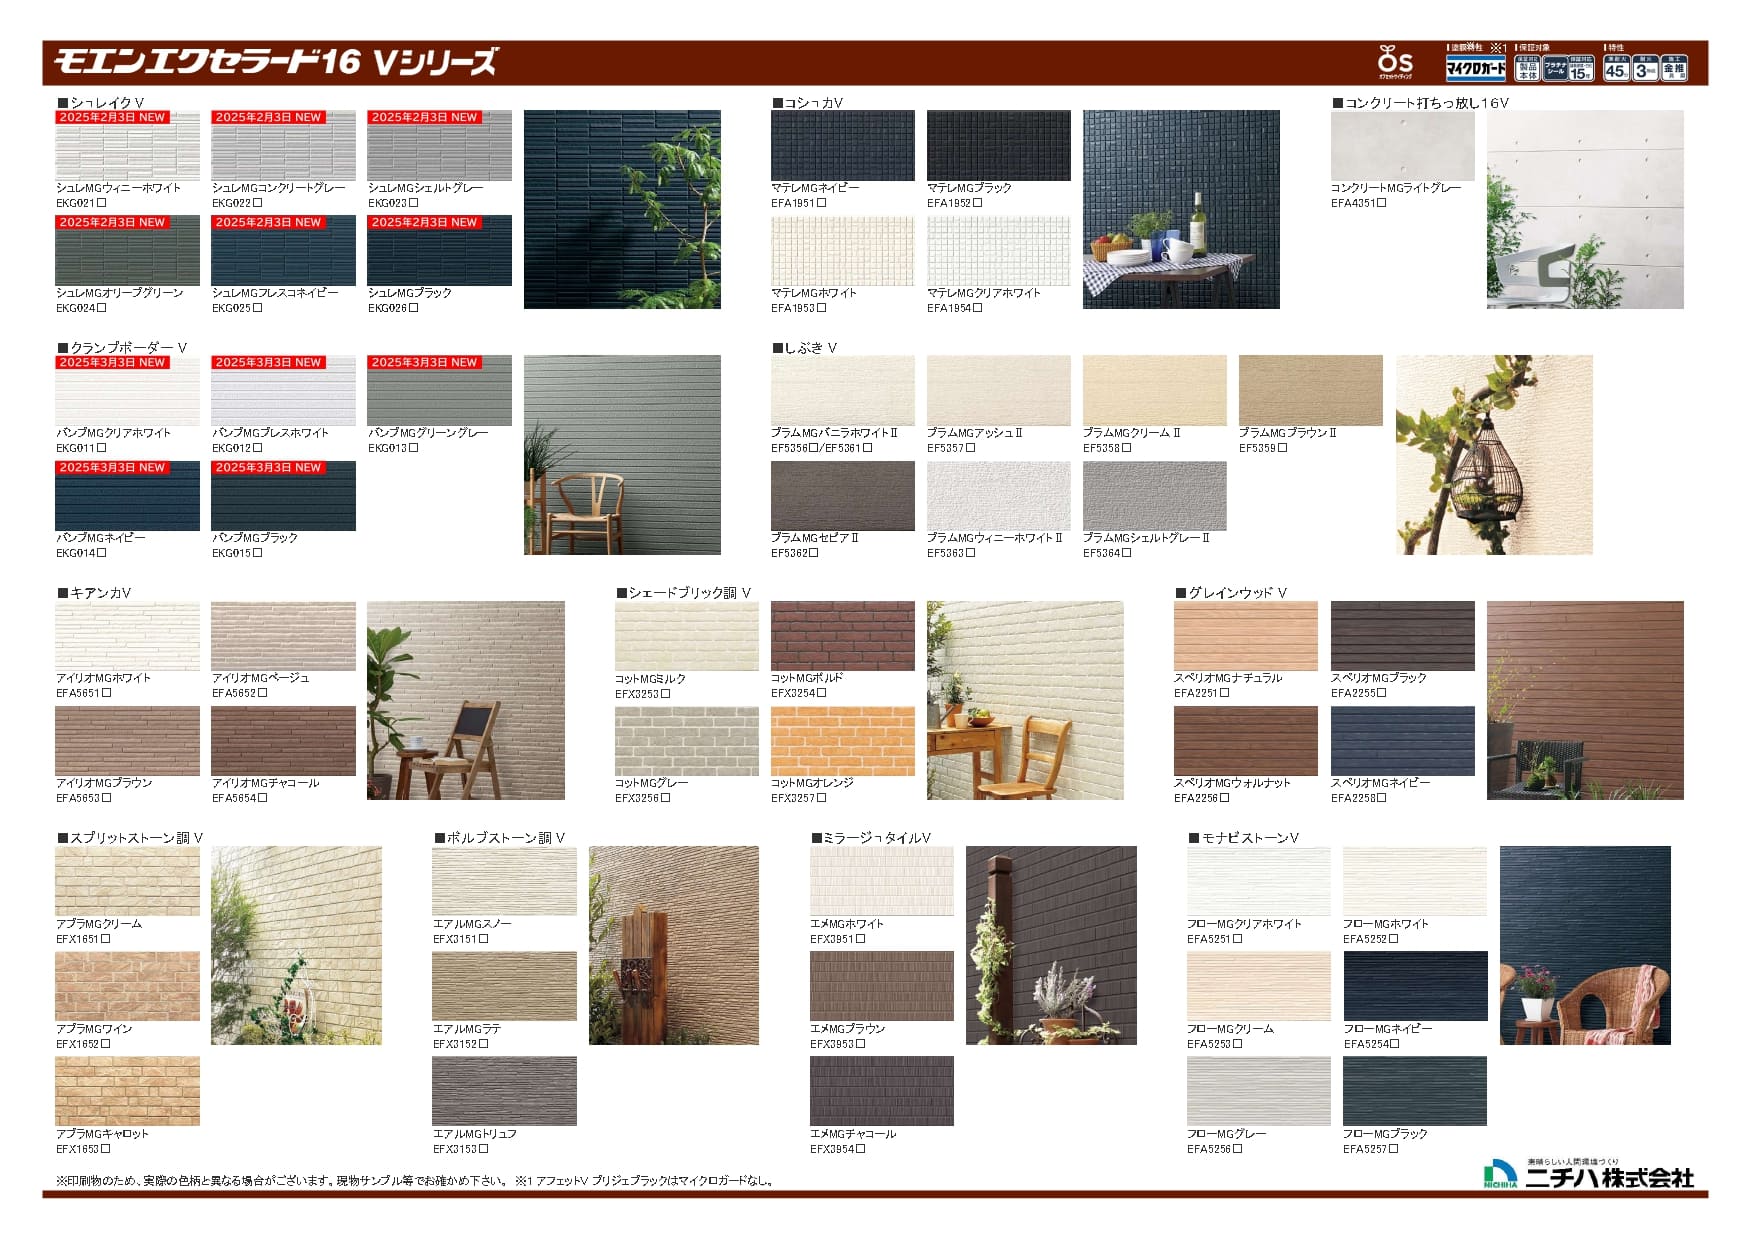Select the シュレMGコンクリートグレー swatch
Image resolution: width=1755 pixels, height=1241 pixels.
coord(283,145)
